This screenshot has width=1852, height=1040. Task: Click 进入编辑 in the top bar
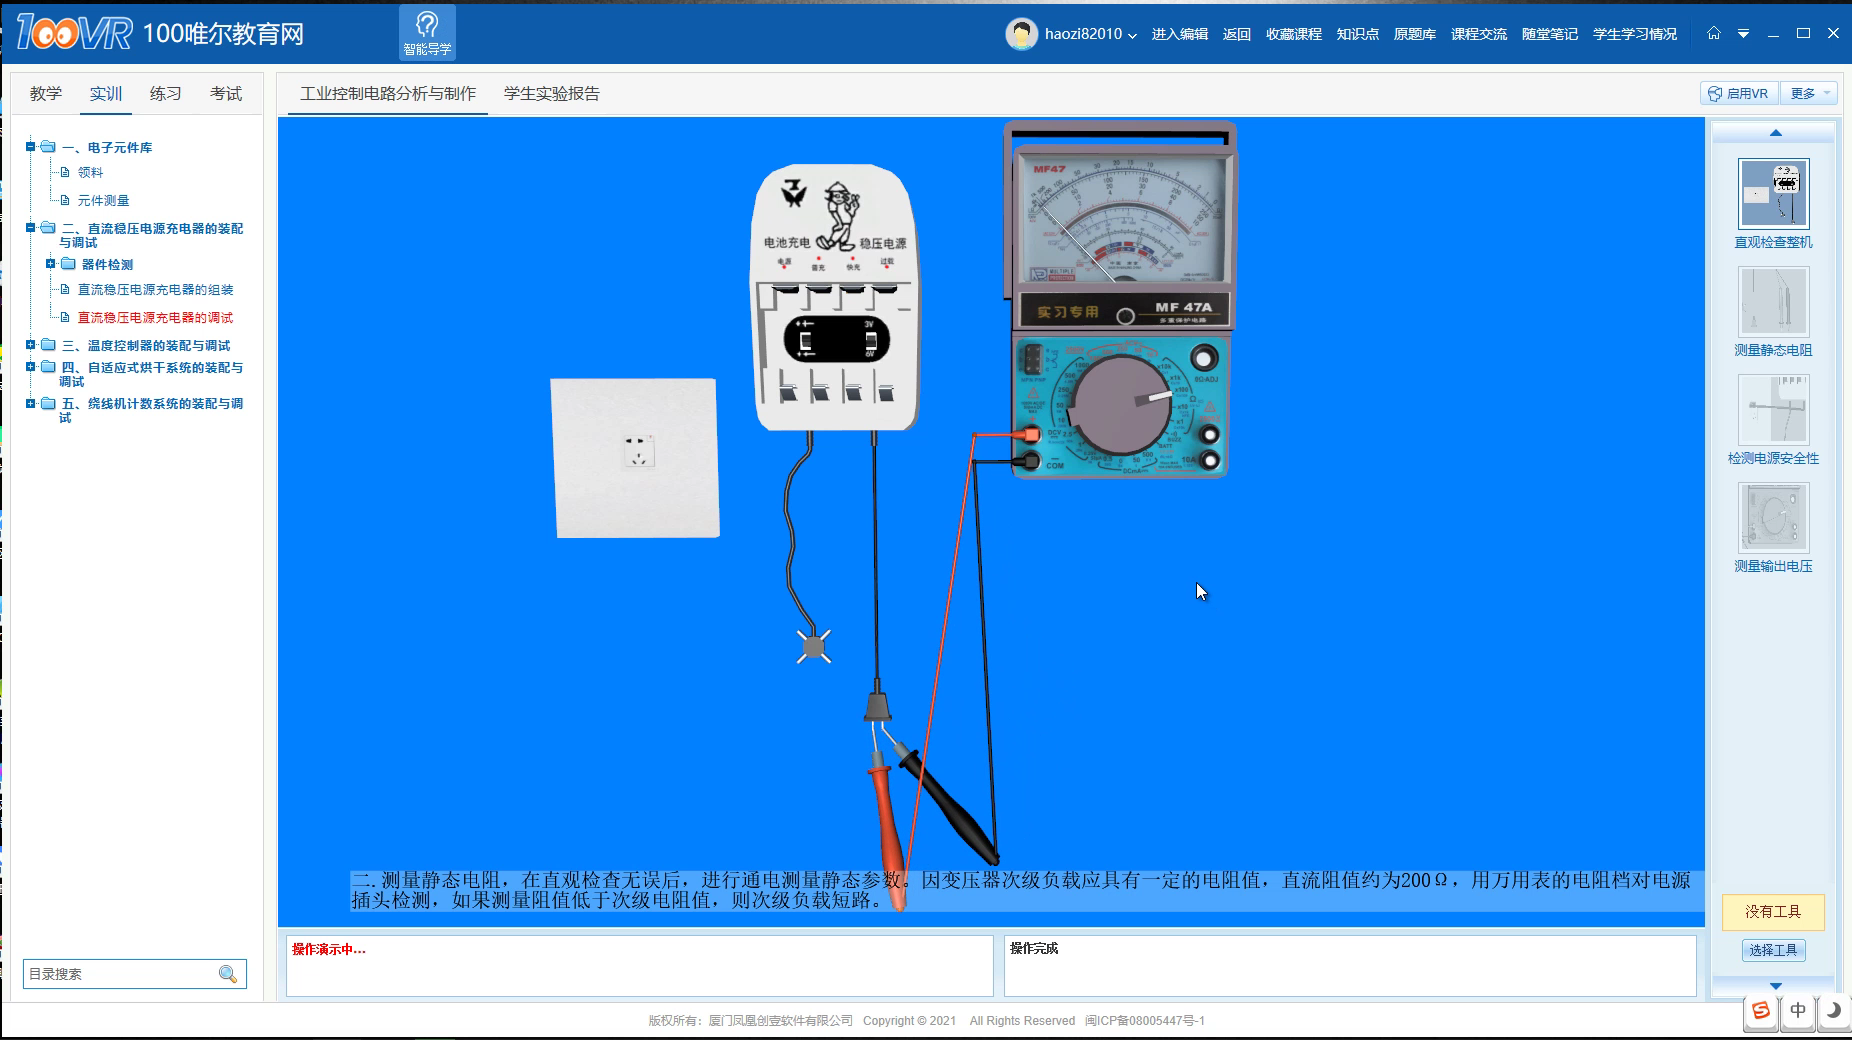(x=1179, y=34)
